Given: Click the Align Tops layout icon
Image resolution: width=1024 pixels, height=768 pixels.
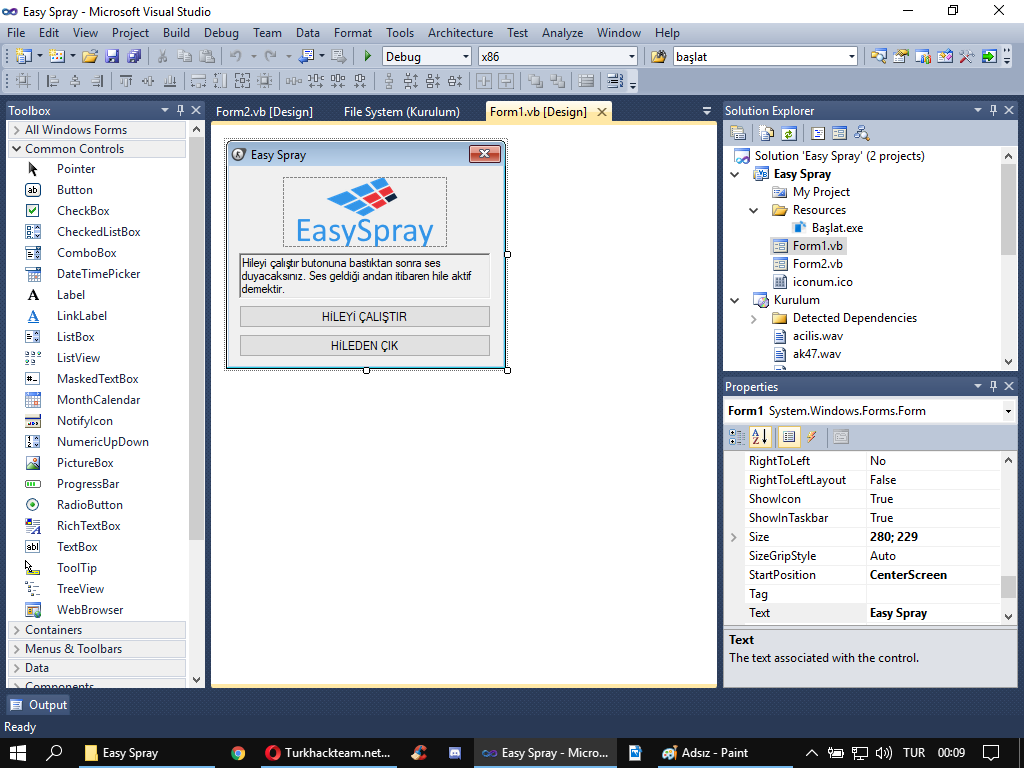Looking at the screenshot, I should click(125, 81).
